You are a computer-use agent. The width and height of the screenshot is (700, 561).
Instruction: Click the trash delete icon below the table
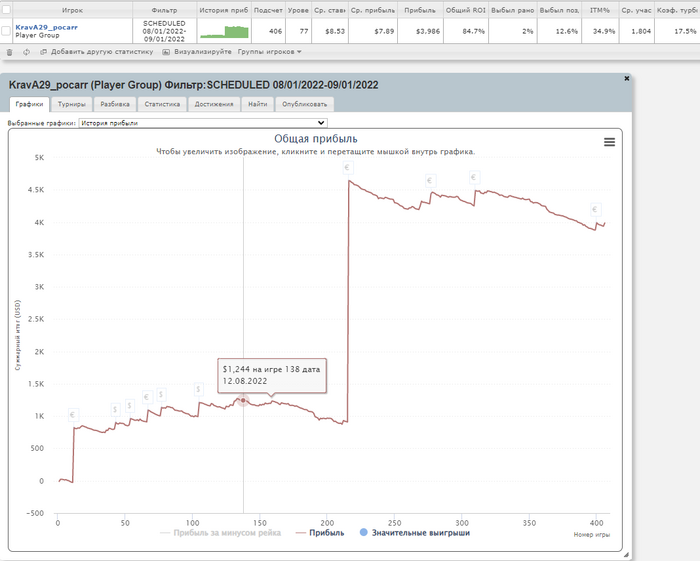tap(9, 52)
